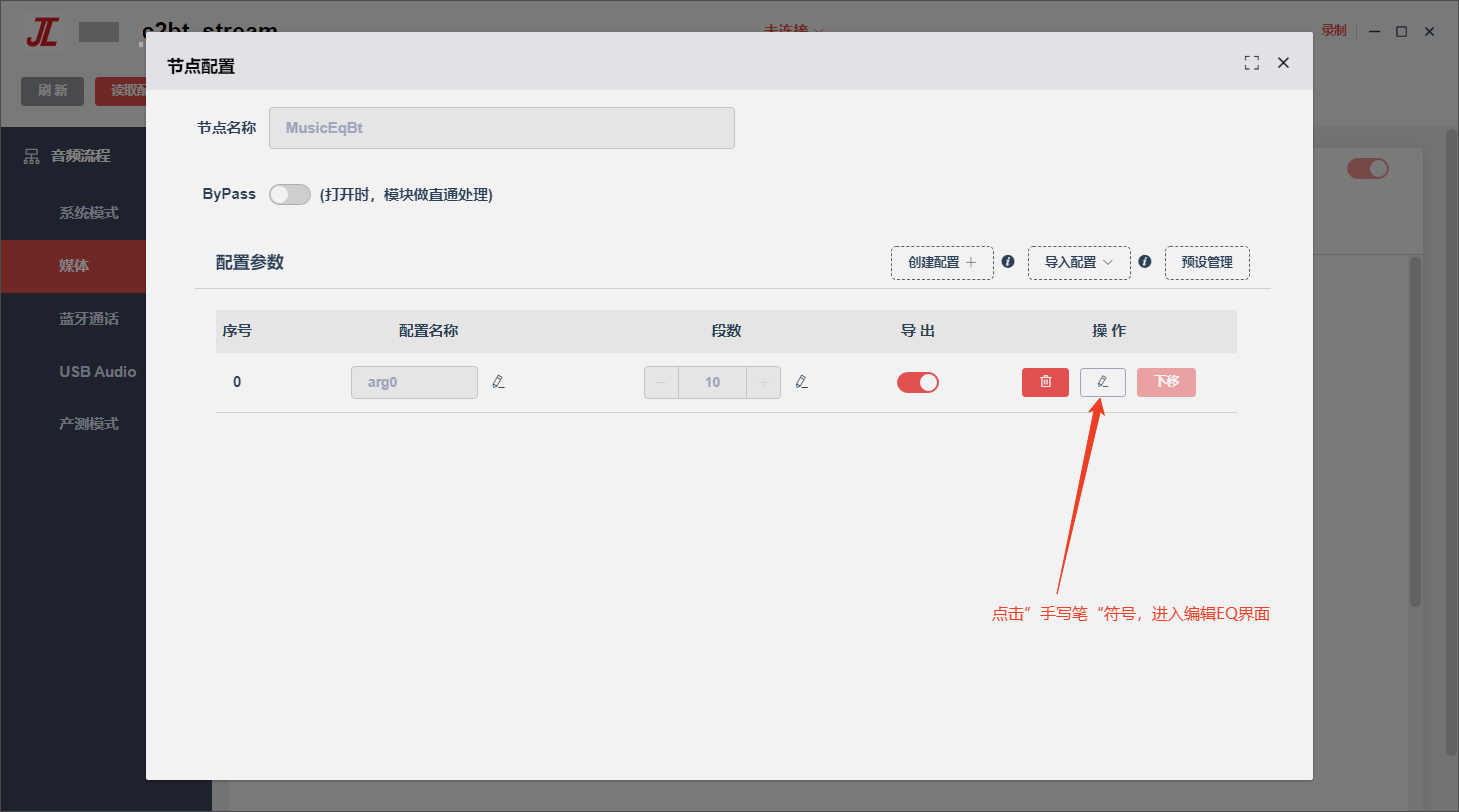The height and width of the screenshot is (812, 1459).
Task: Close the 节点配置 dialog
Action: [x=1284, y=63]
